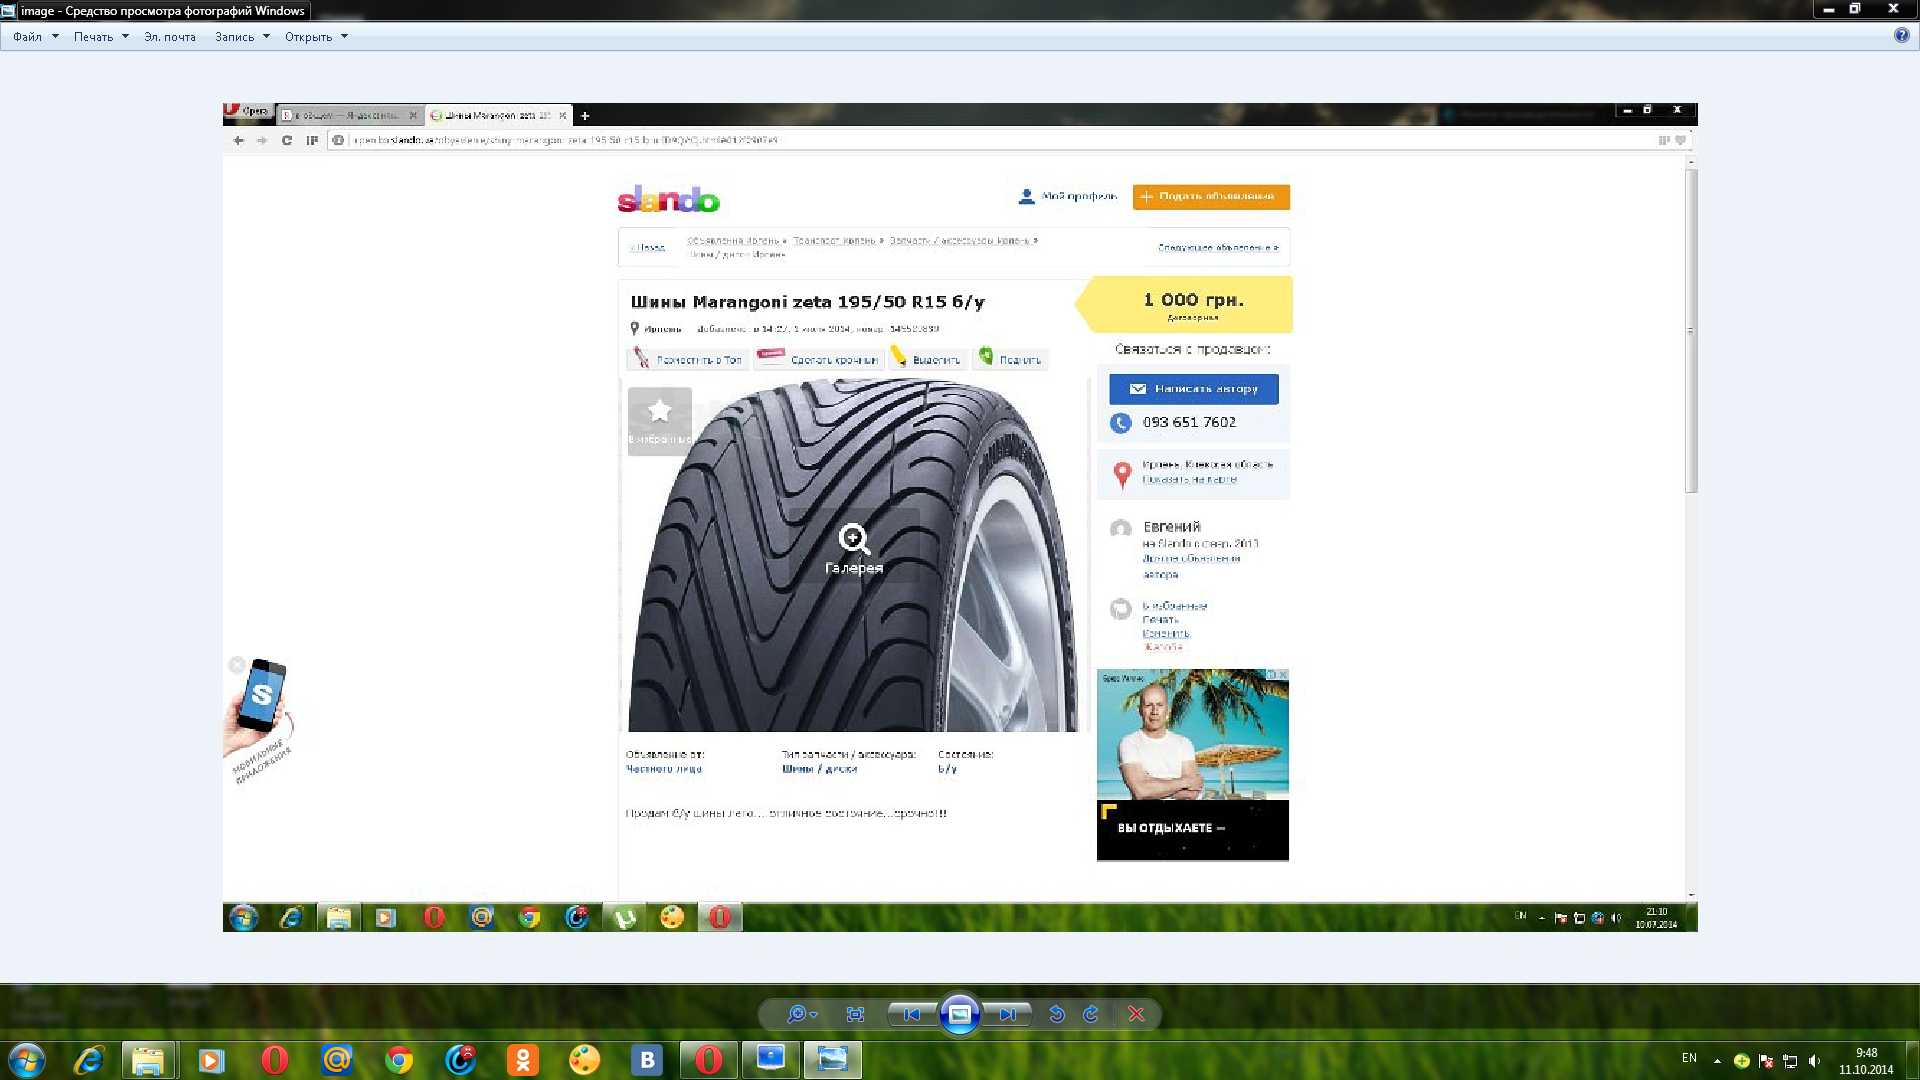Click the Поднять button with green arrow

[1010, 358]
